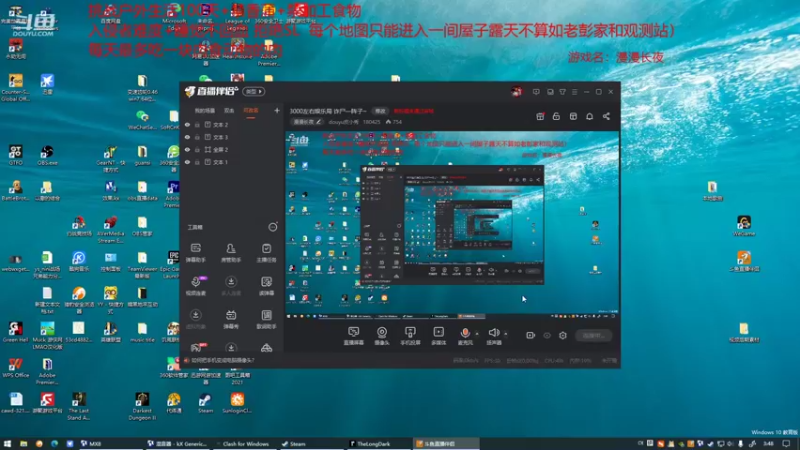
Task: Lock the 文本 3 layer
Action: tap(197, 137)
